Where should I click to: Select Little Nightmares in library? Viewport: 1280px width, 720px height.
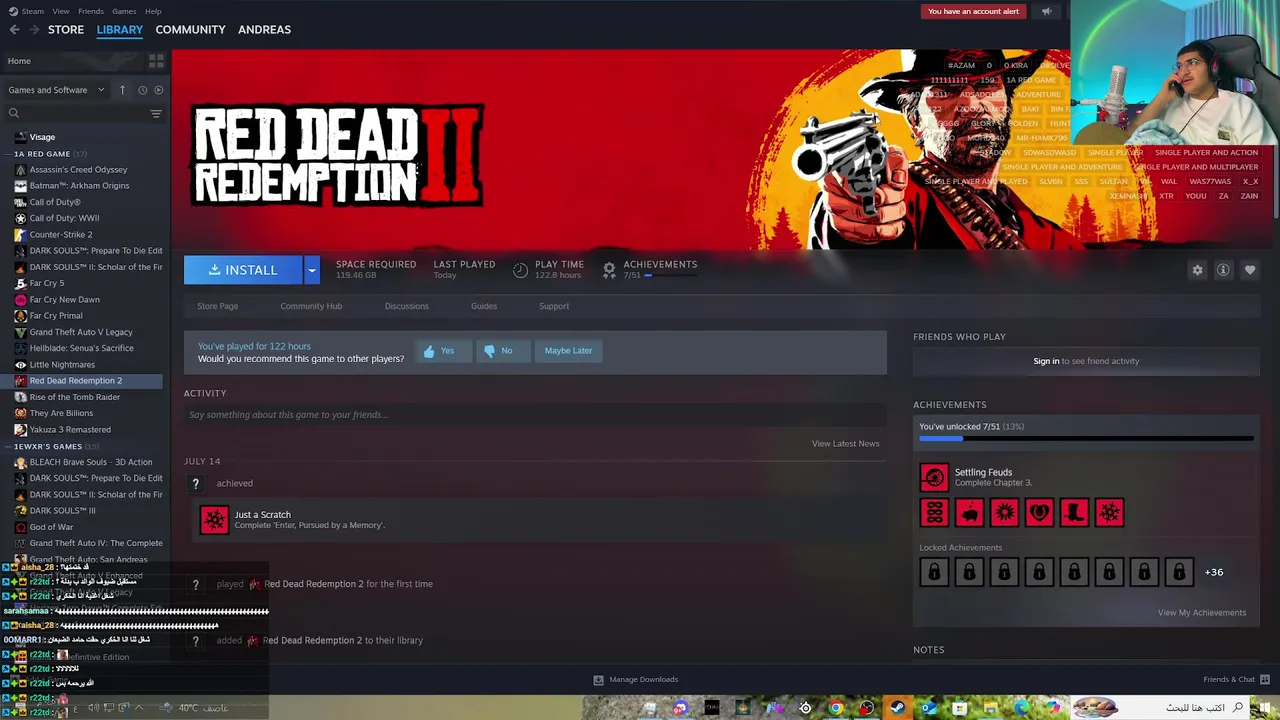(x=62, y=365)
